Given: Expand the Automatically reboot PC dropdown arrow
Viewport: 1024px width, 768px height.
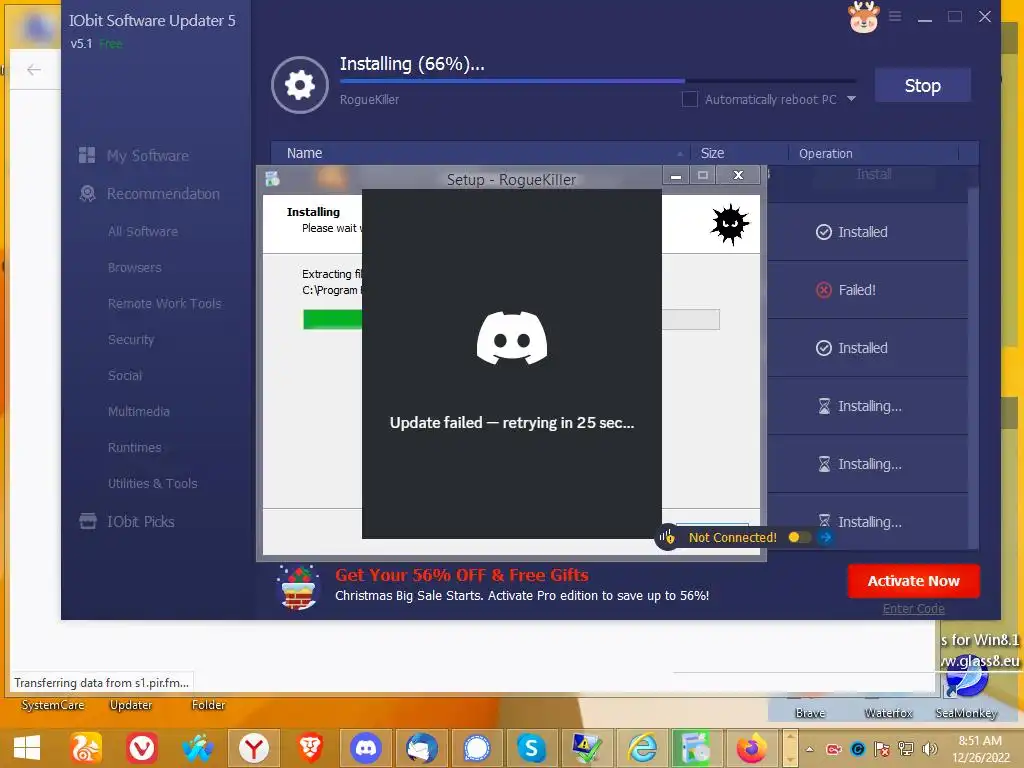Looking at the screenshot, I should [851, 99].
